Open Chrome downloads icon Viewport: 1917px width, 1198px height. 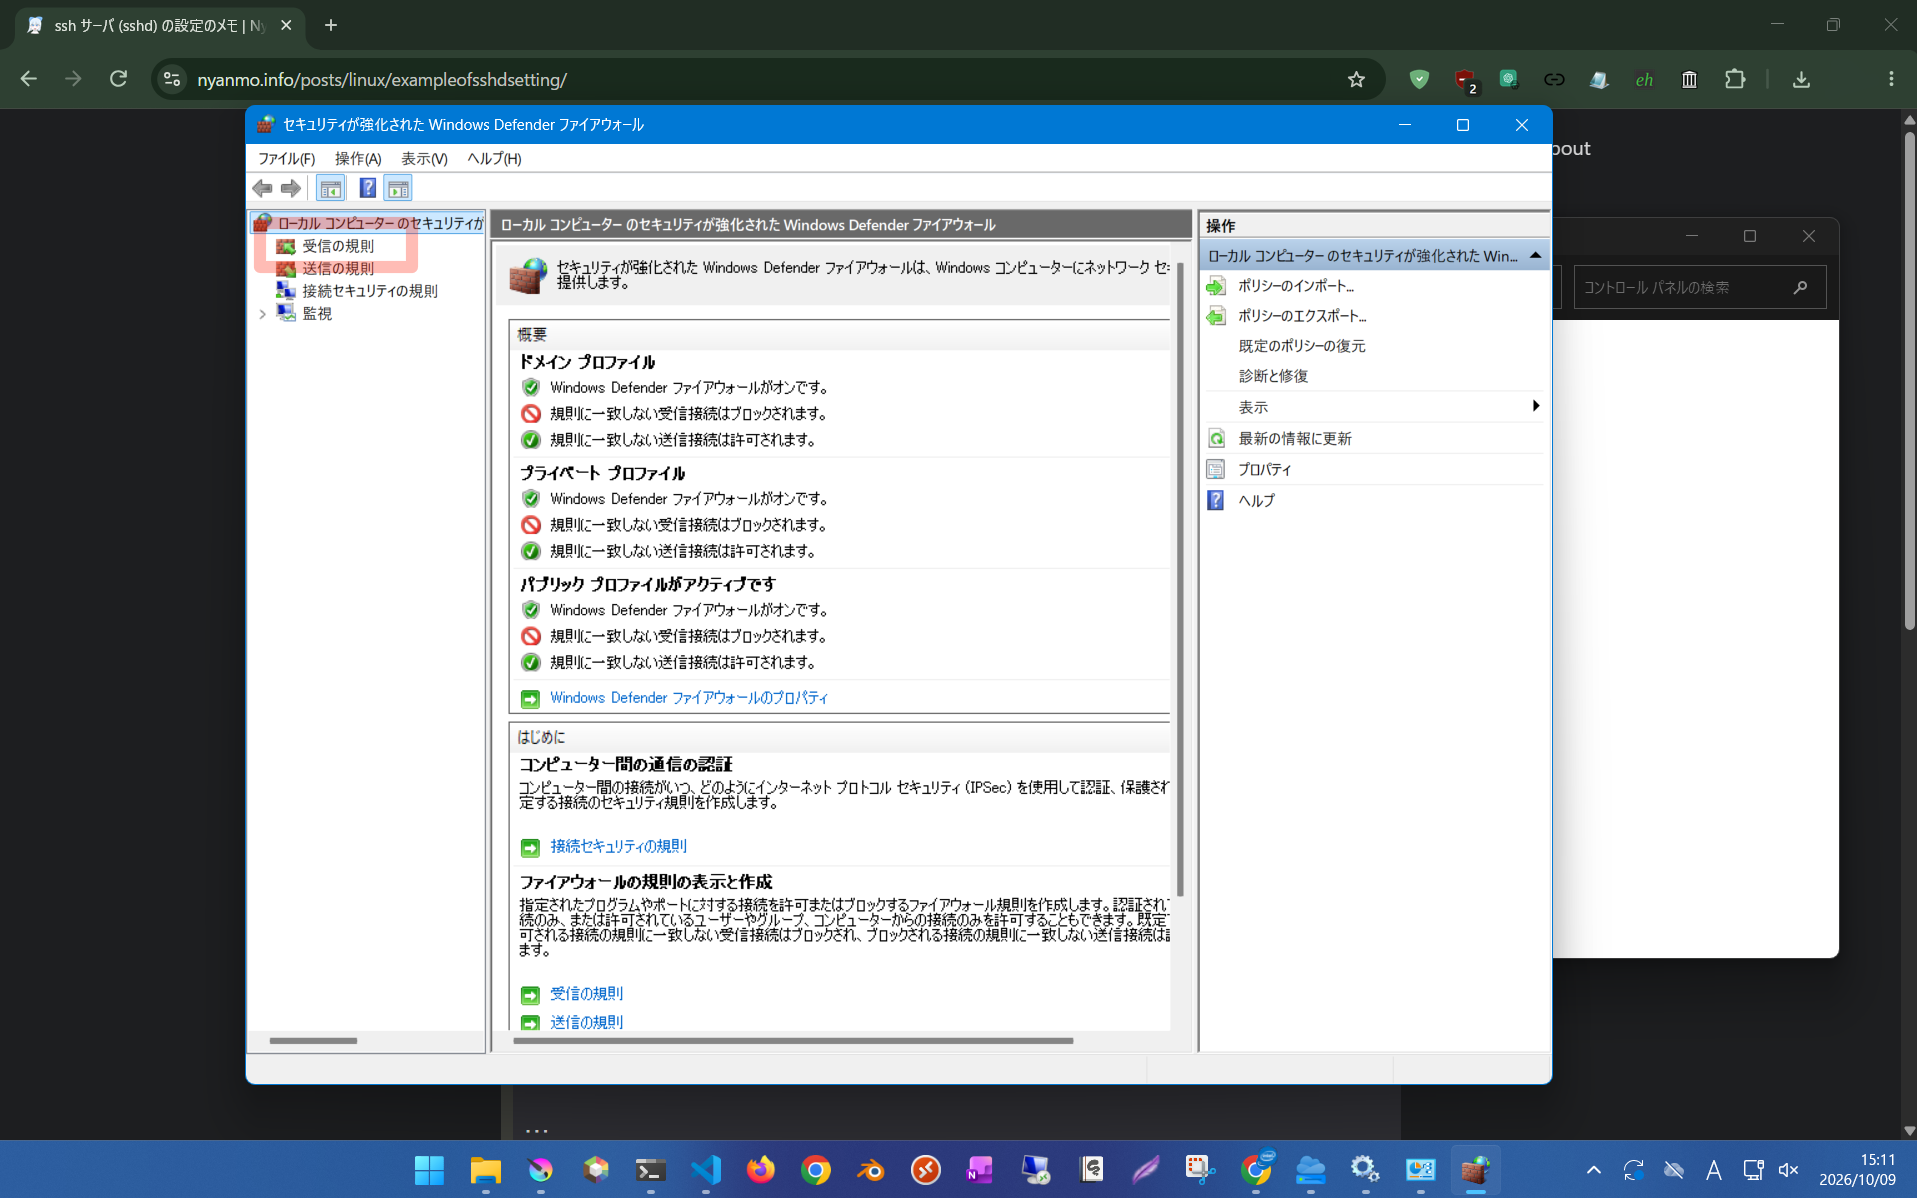point(1801,79)
